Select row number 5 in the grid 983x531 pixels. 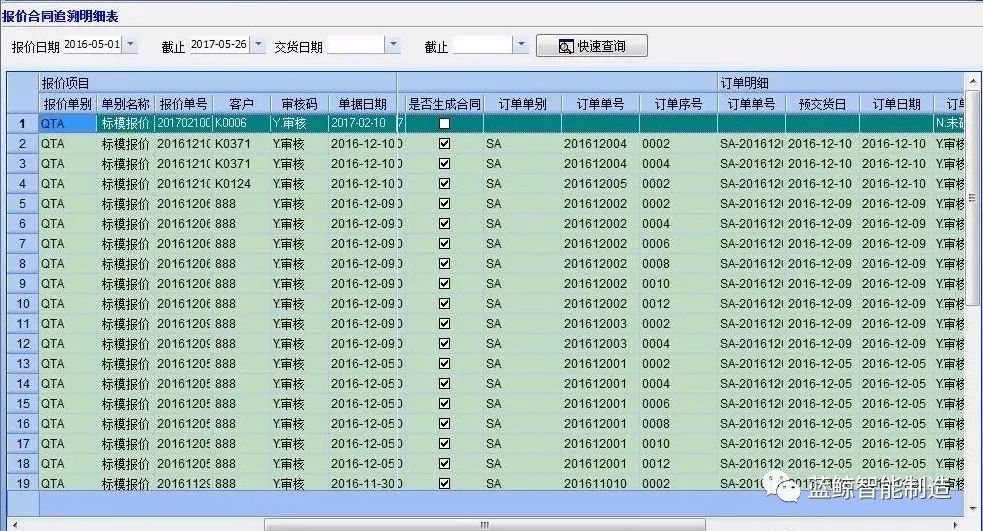click(22, 204)
